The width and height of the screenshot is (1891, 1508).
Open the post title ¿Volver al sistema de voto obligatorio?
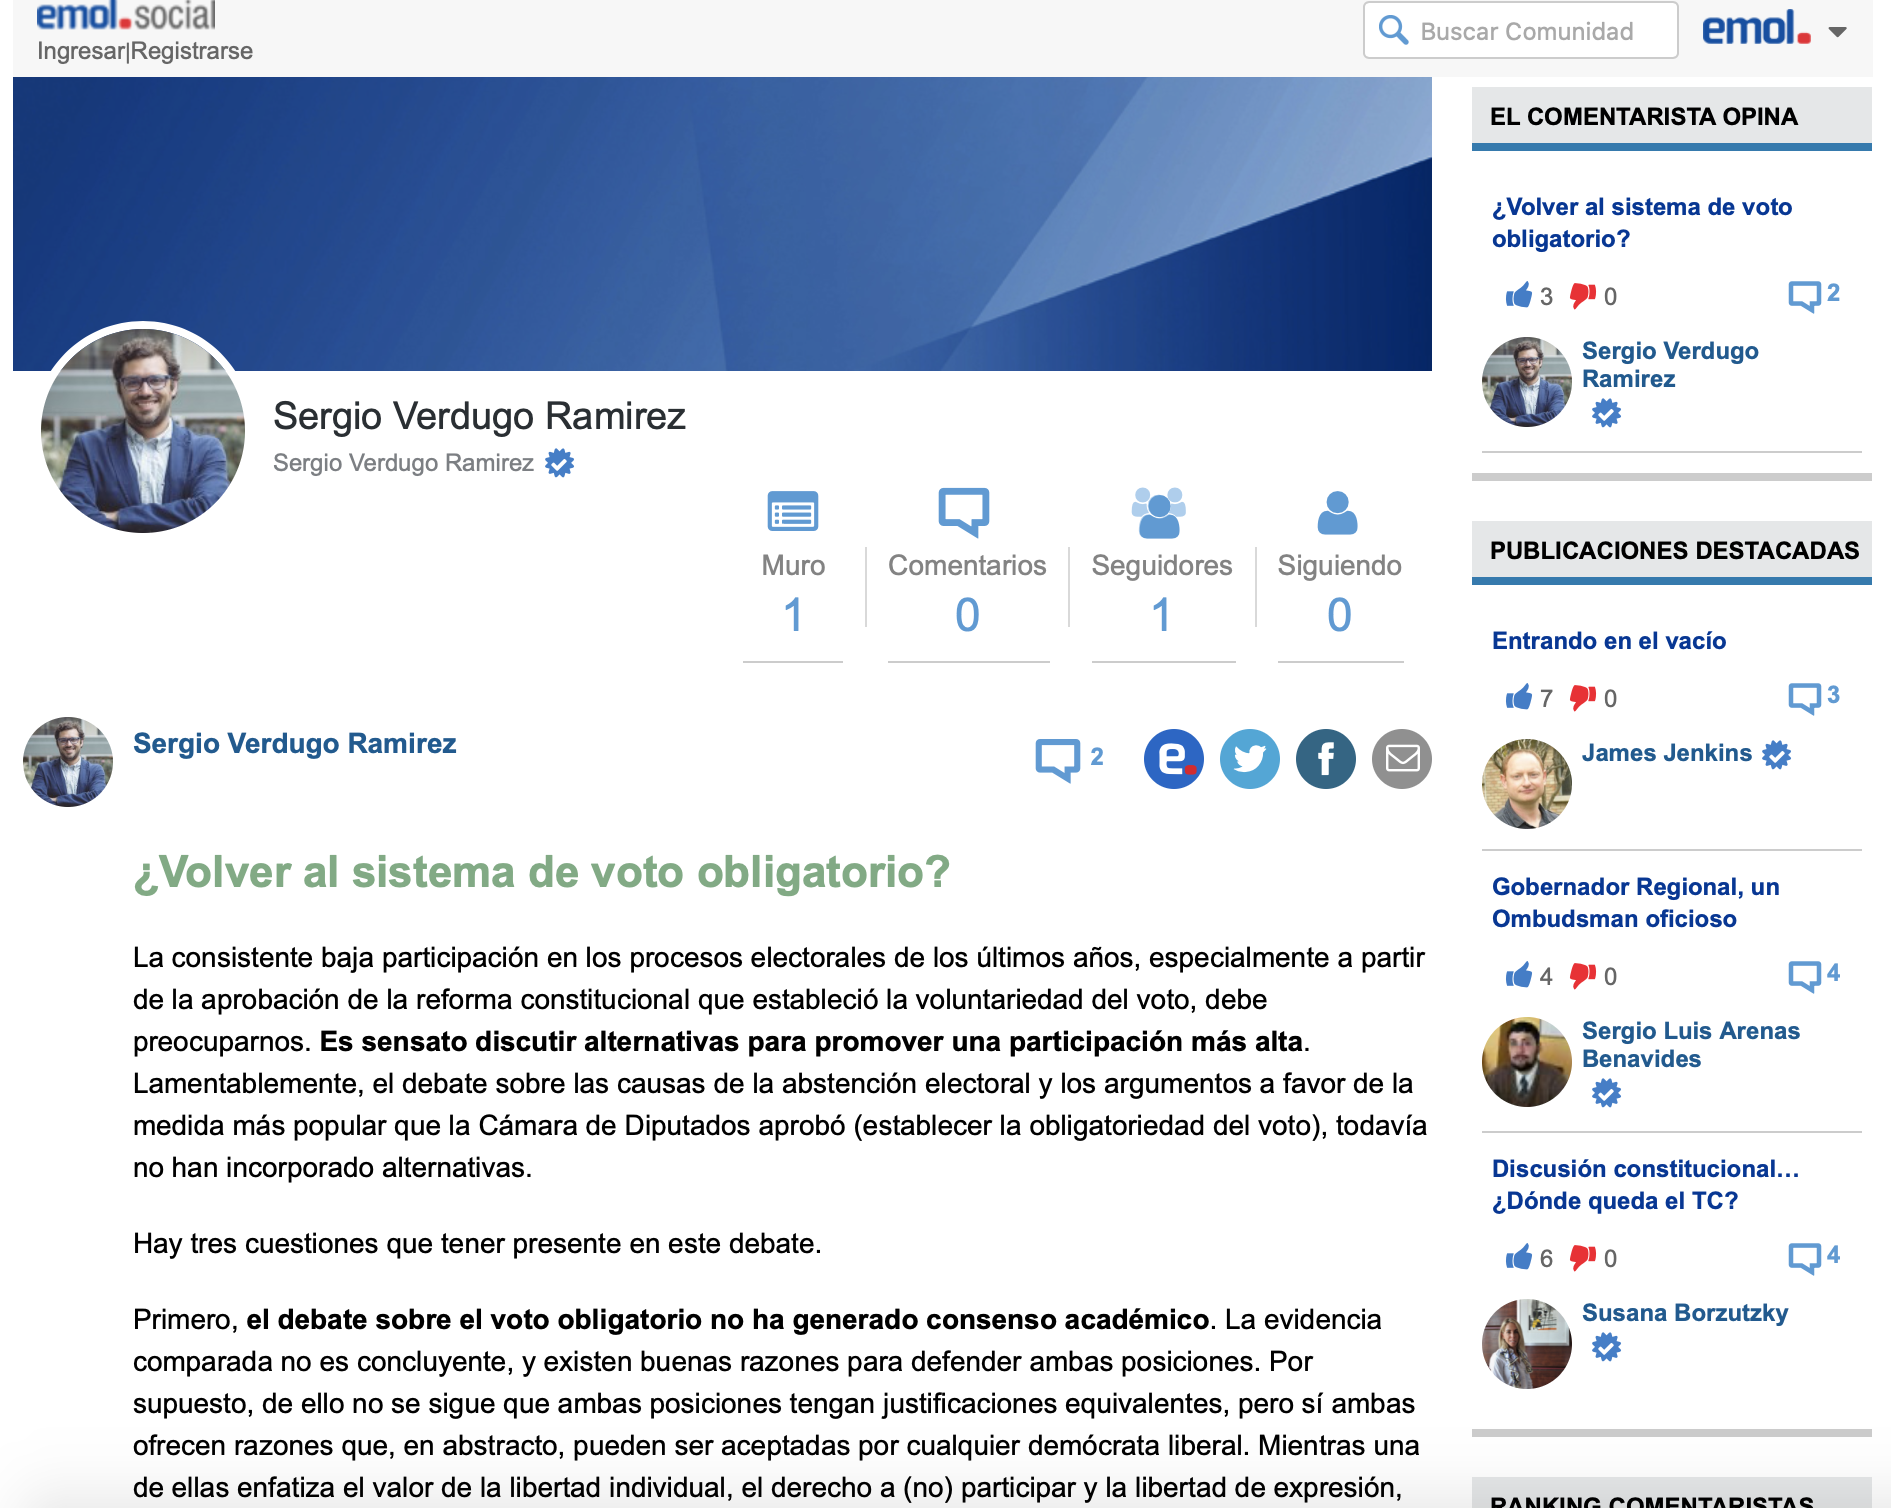pos(541,872)
